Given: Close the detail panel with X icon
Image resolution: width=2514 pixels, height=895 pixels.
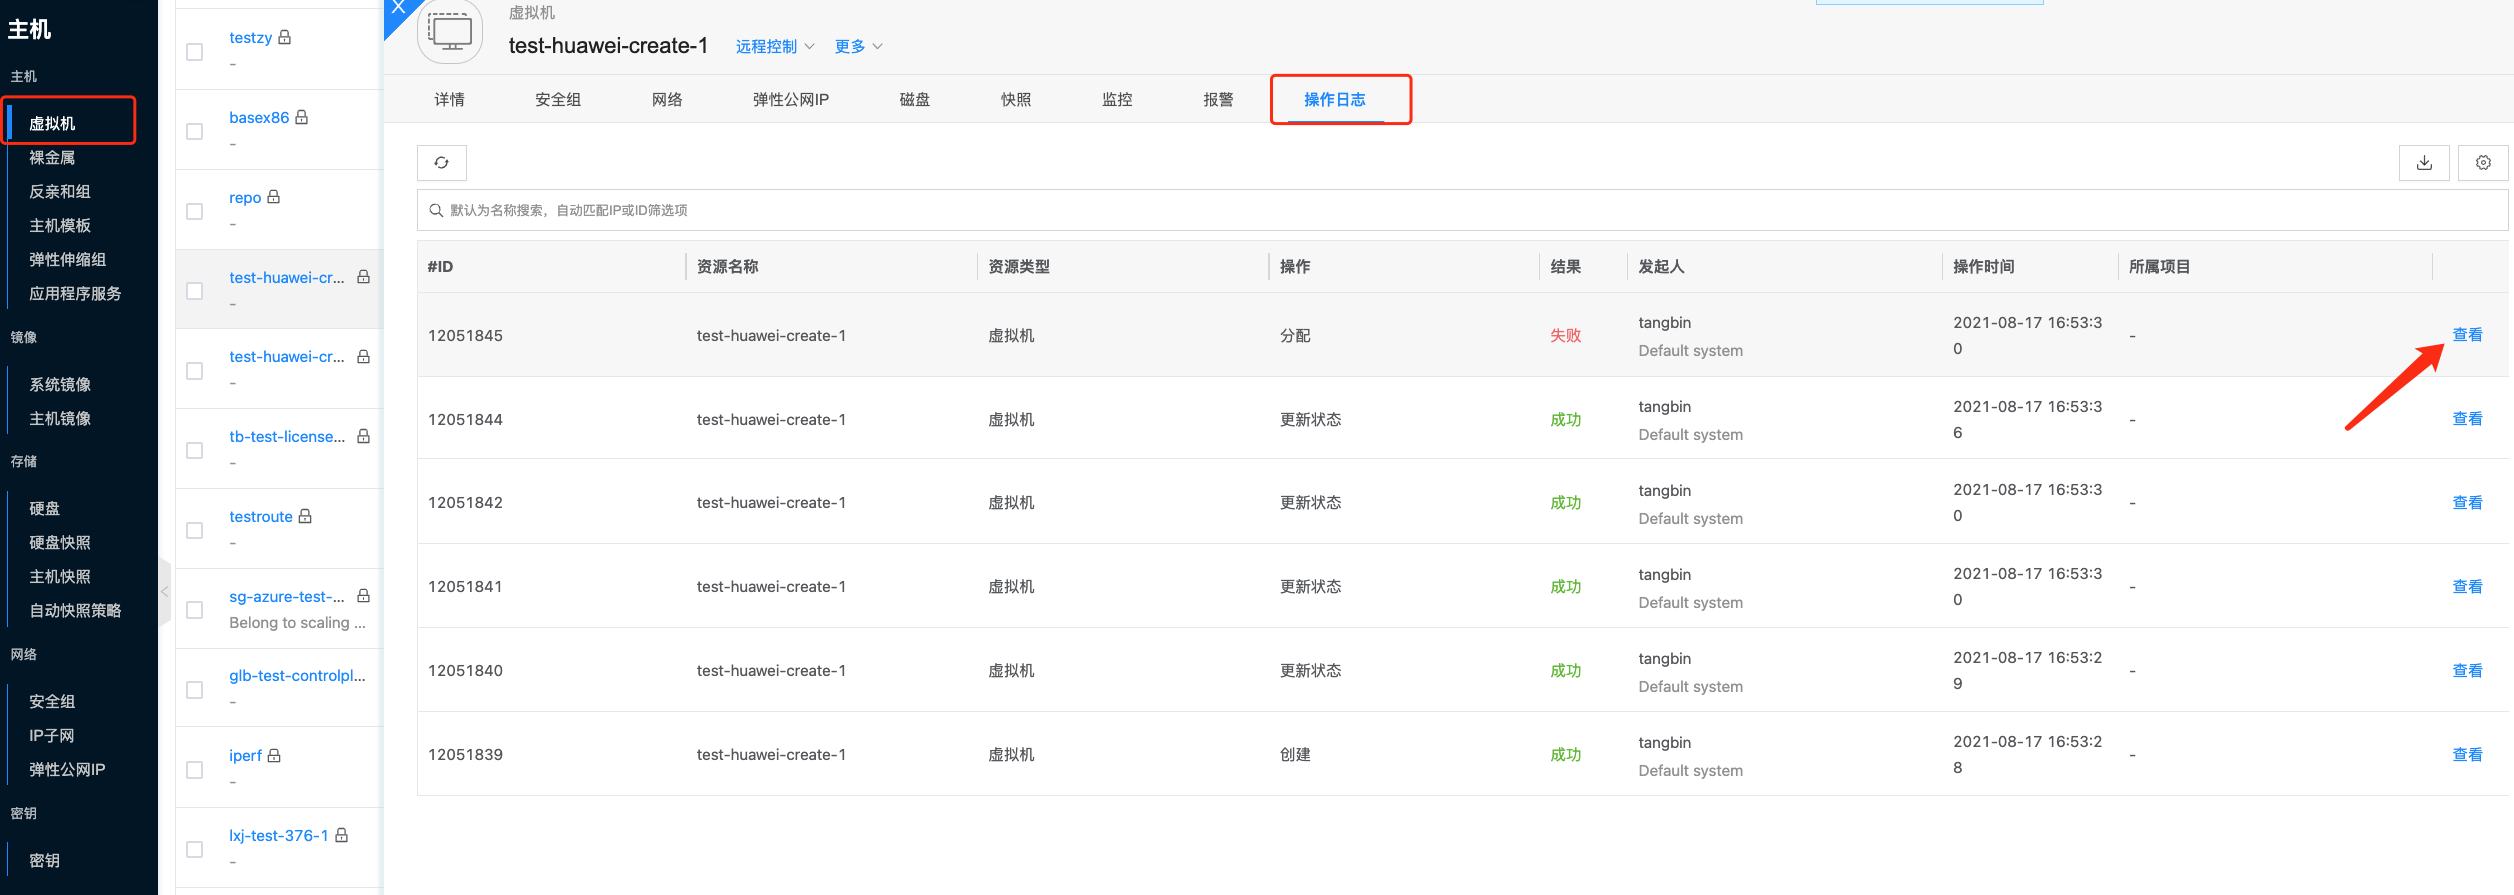Looking at the screenshot, I should (x=398, y=8).
